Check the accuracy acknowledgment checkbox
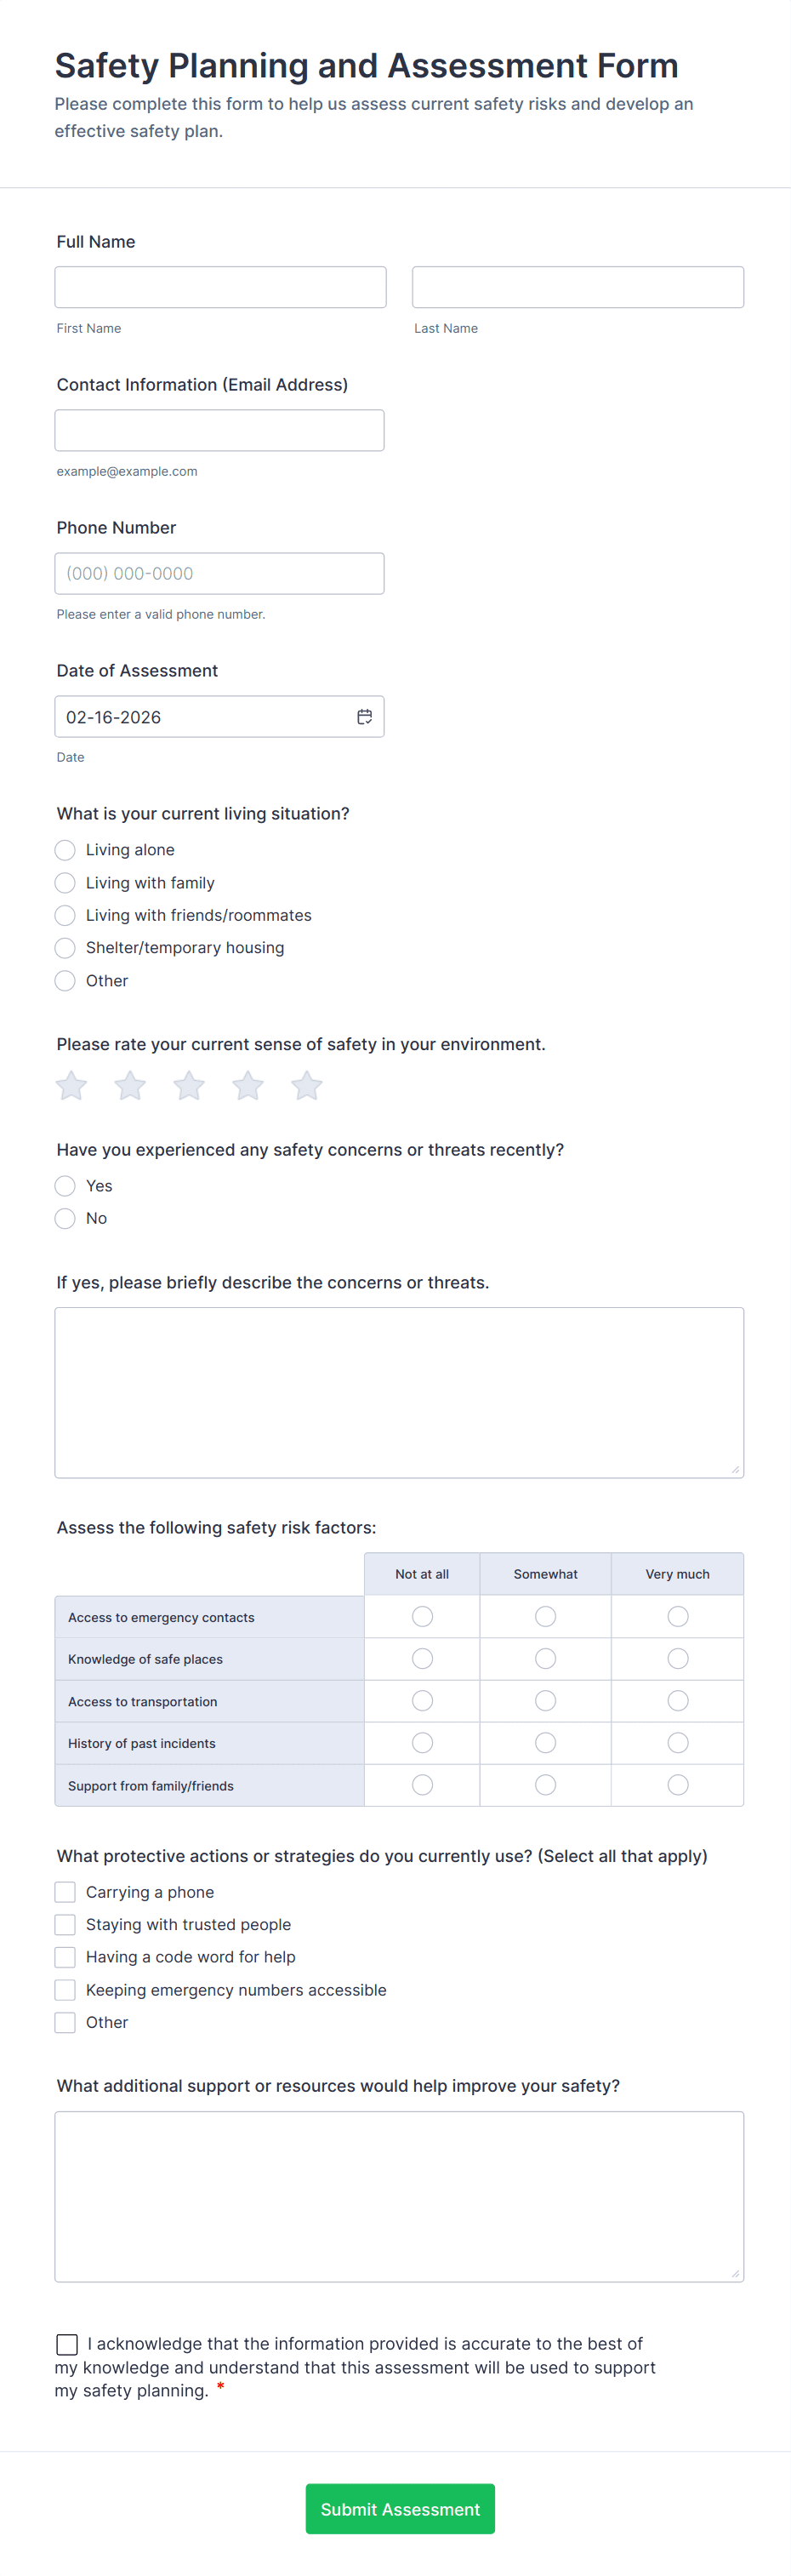The width and height of the screenshot is (791, 2576). click(x=67, y=2344)
